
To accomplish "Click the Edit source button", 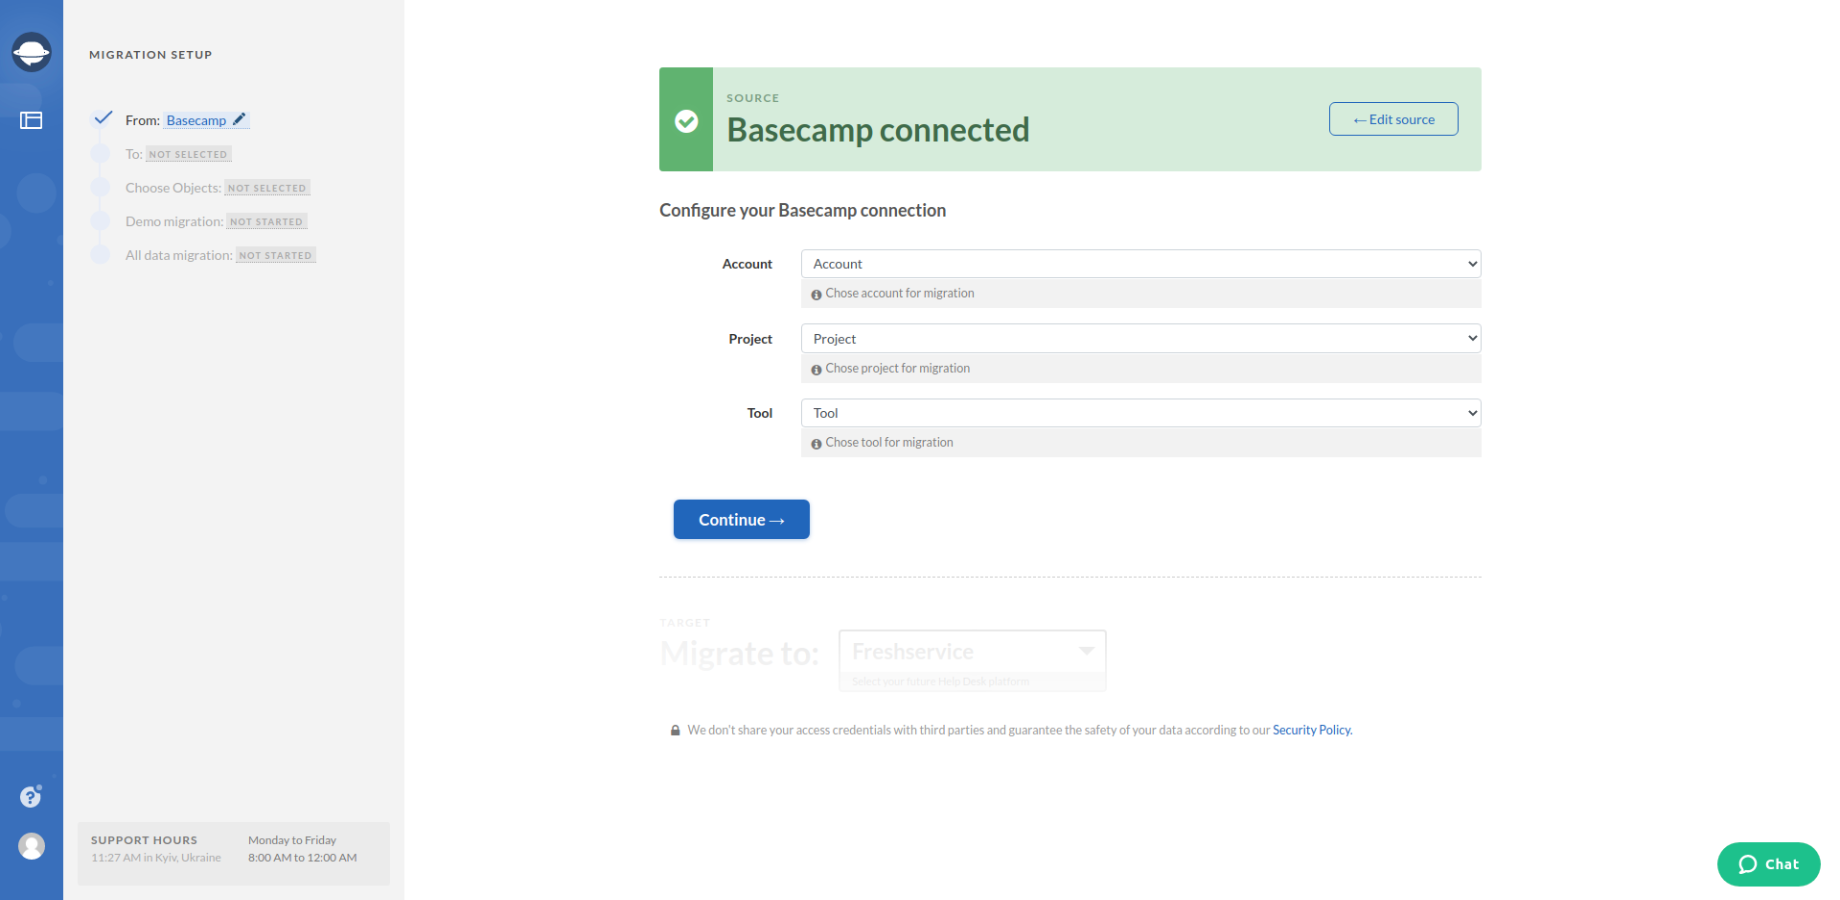I will click(1393, 119).
